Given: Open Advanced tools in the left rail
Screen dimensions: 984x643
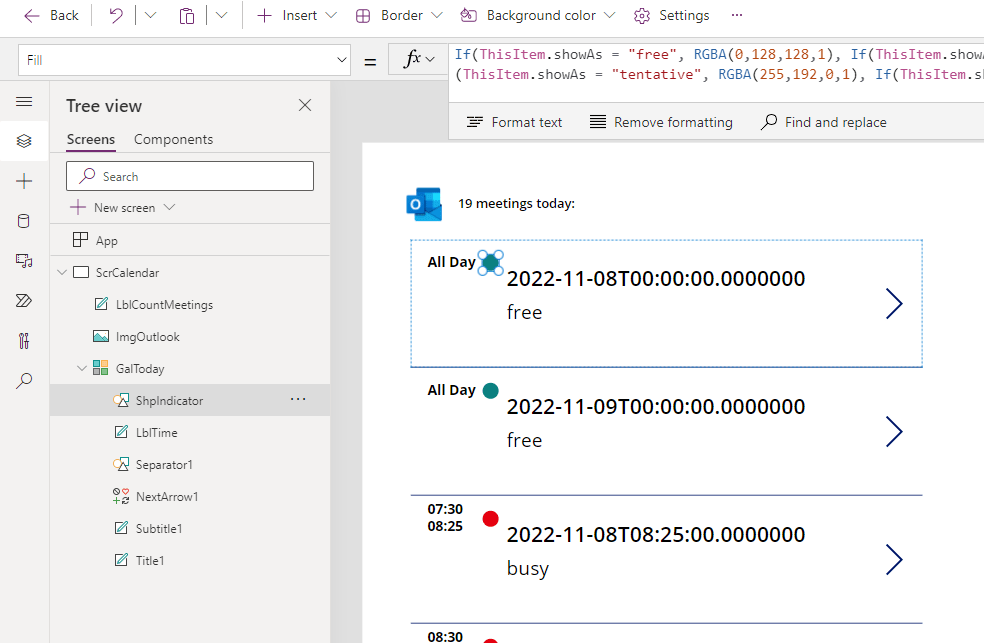Looking at the screenshot, I should click(x=24, y=339).
